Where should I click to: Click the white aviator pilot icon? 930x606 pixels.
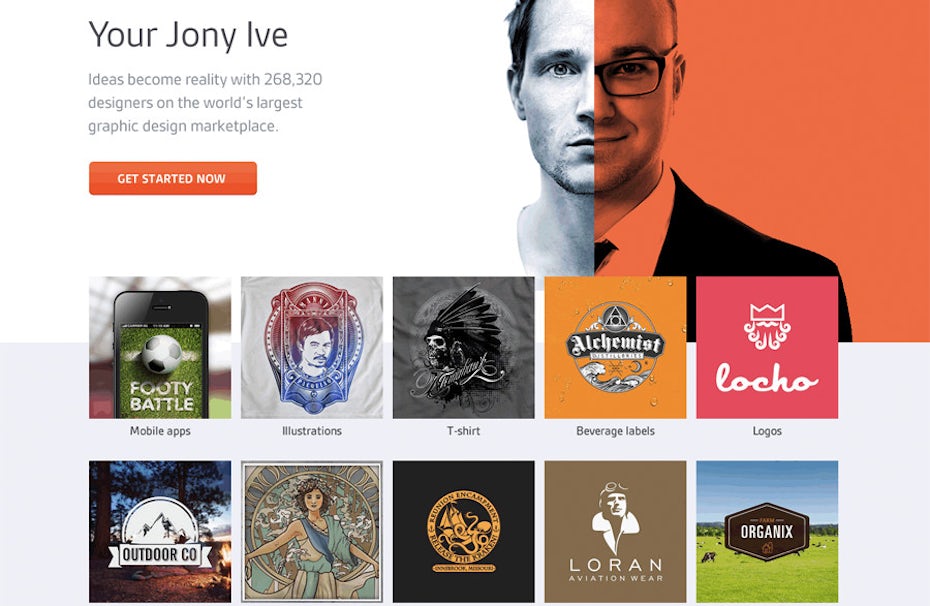coord(616,518)
